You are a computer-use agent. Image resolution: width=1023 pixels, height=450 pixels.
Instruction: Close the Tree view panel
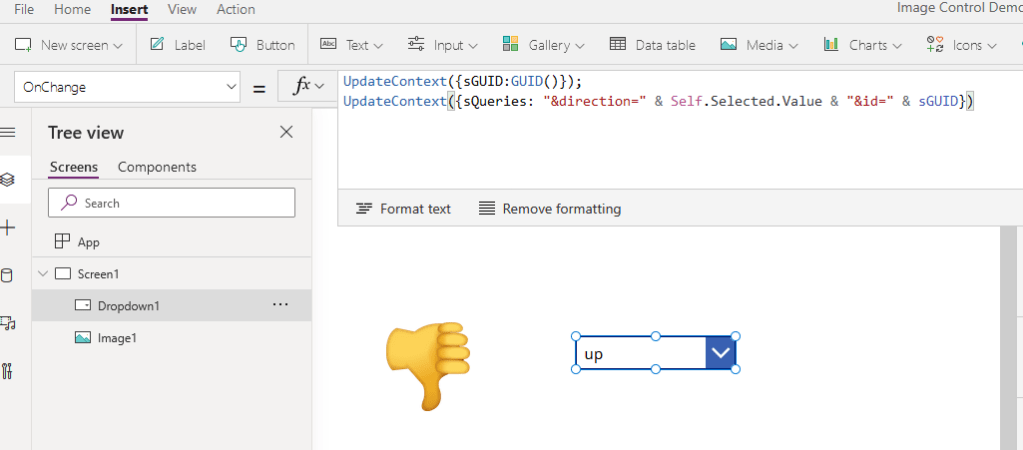286,132
